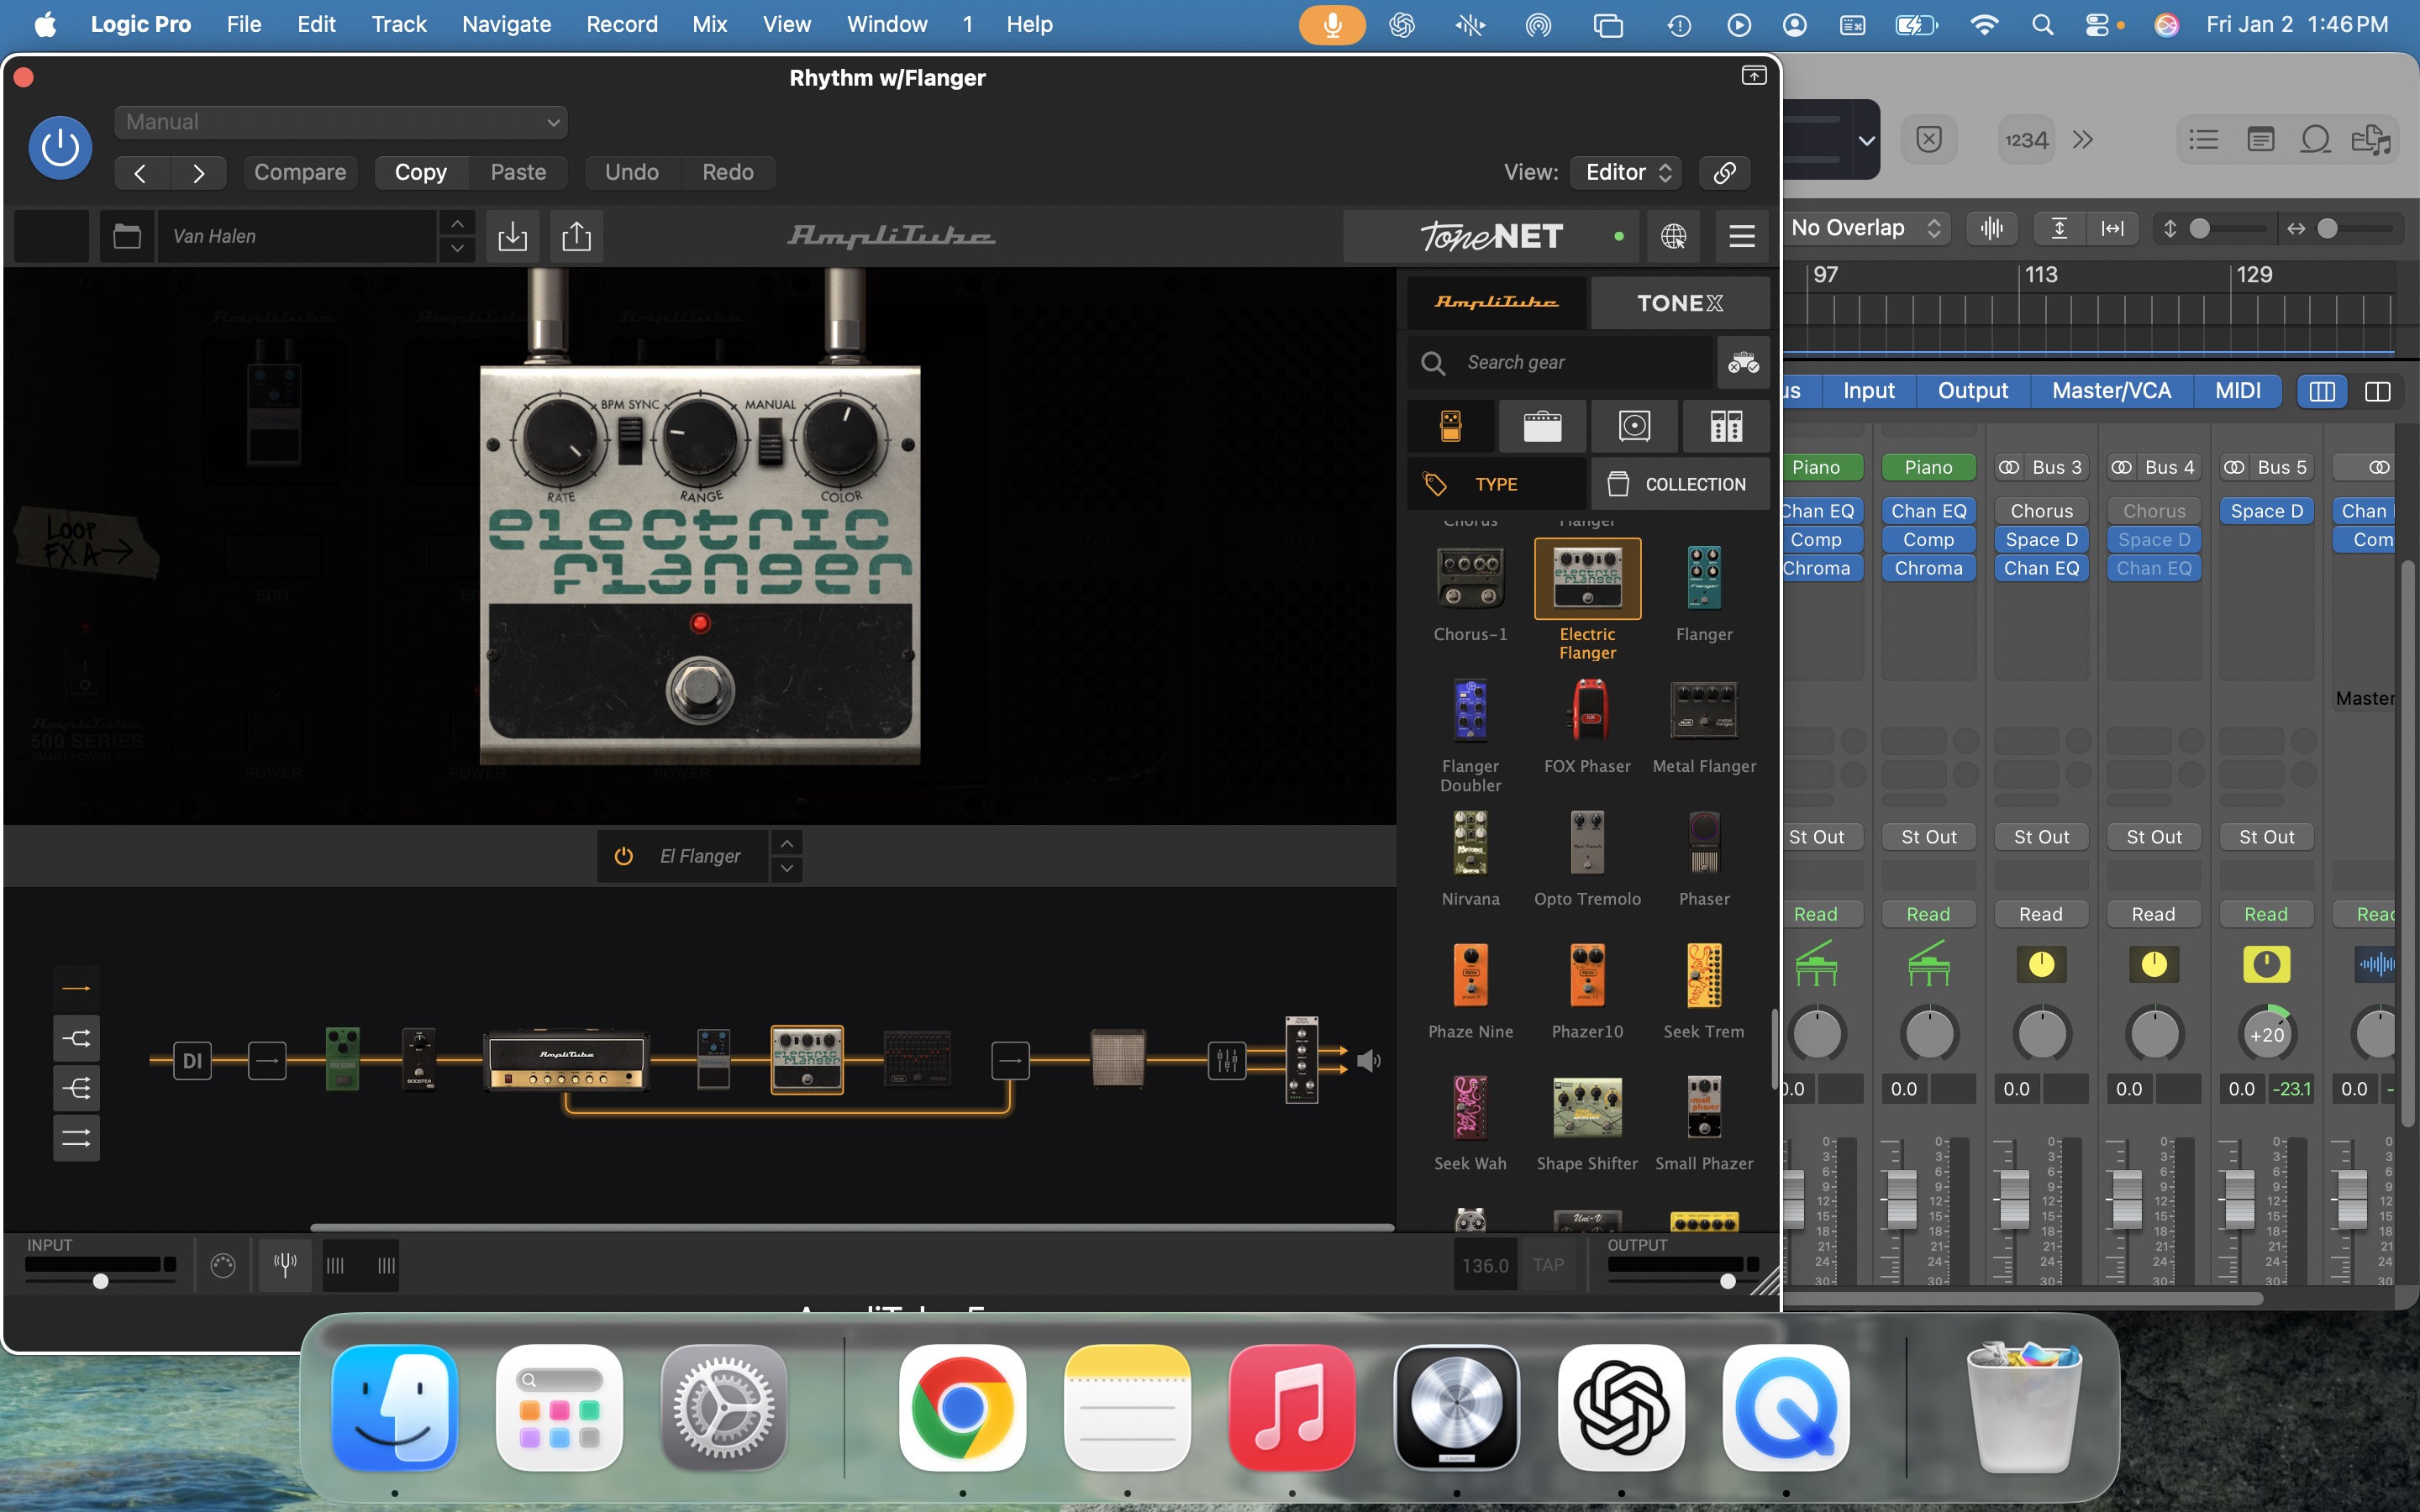Screen dimensions: 2420x1512
Task: Select the cabinet speaker category icon
Action: coord(1634,426)
